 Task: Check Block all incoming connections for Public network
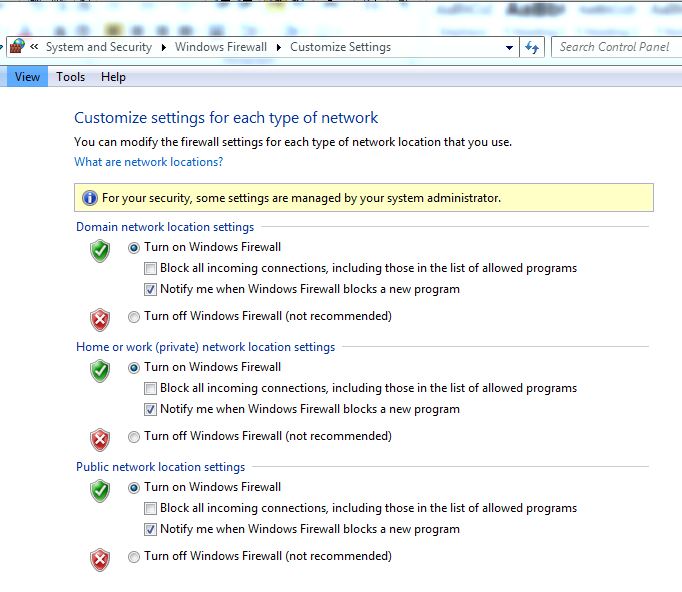coord(150,508)
